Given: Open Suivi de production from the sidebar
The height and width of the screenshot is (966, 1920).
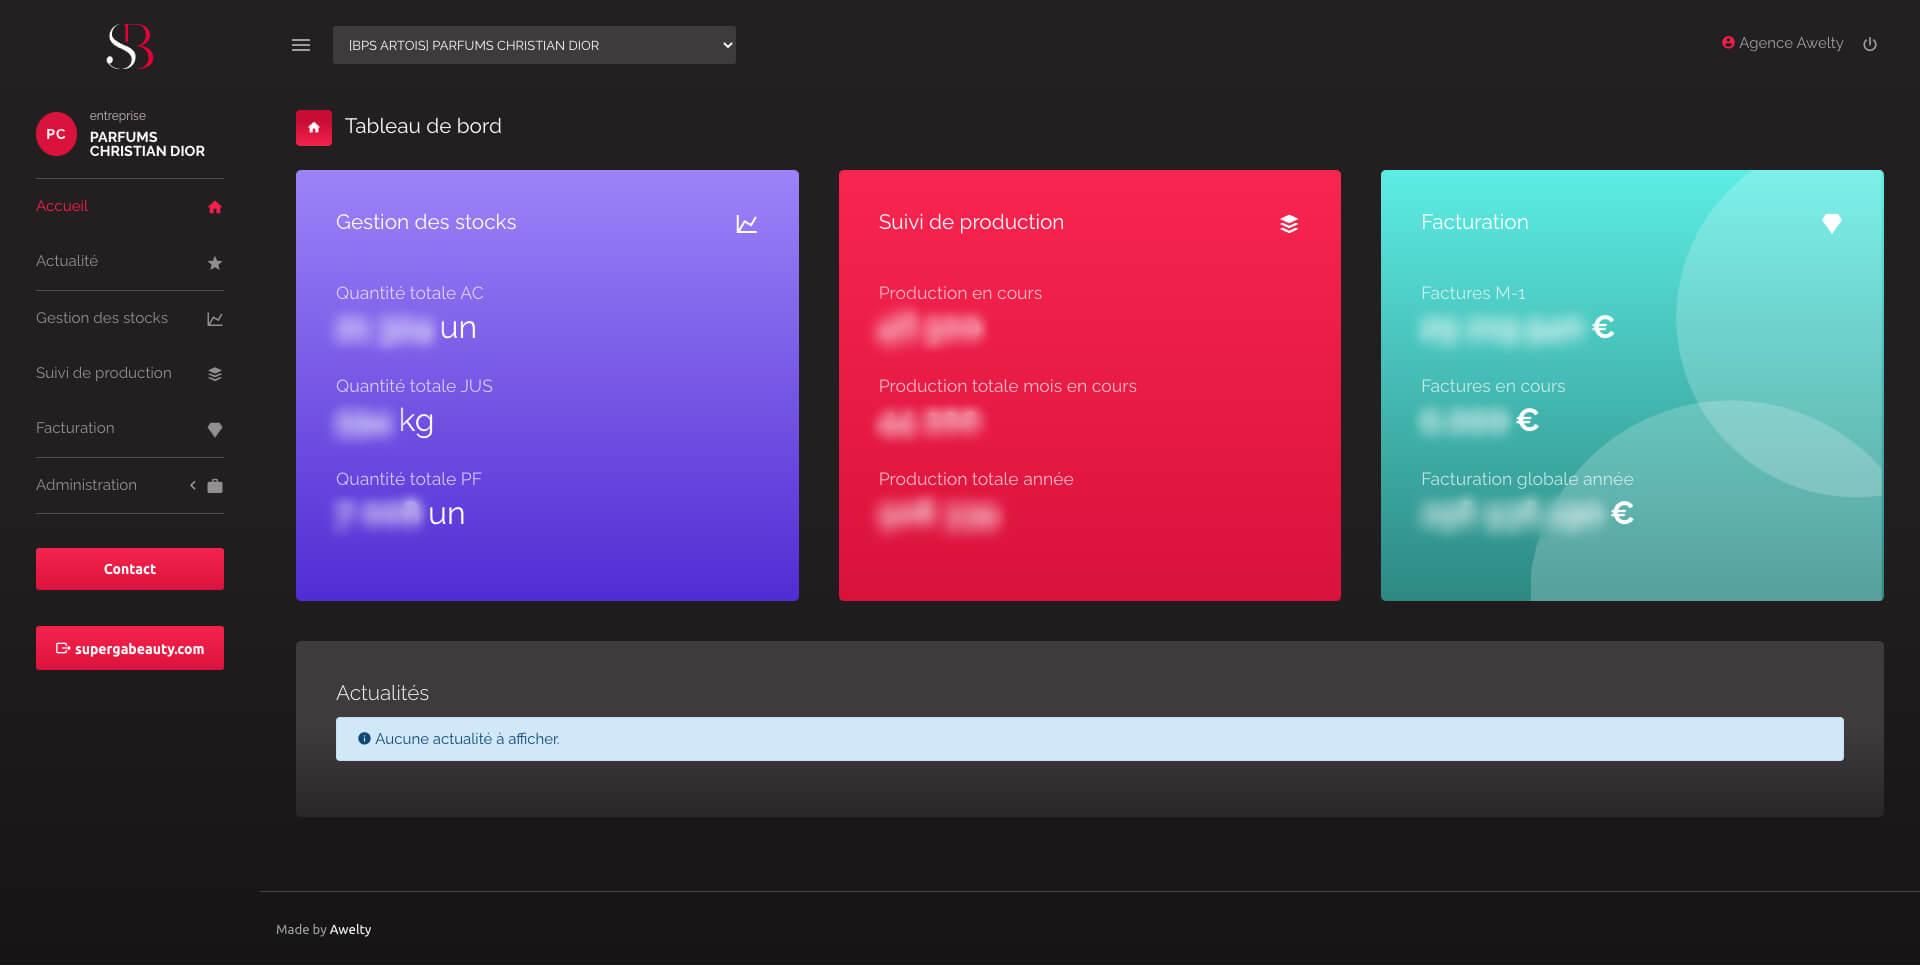Looking at the screenshot, I should [x=104, y=373].
